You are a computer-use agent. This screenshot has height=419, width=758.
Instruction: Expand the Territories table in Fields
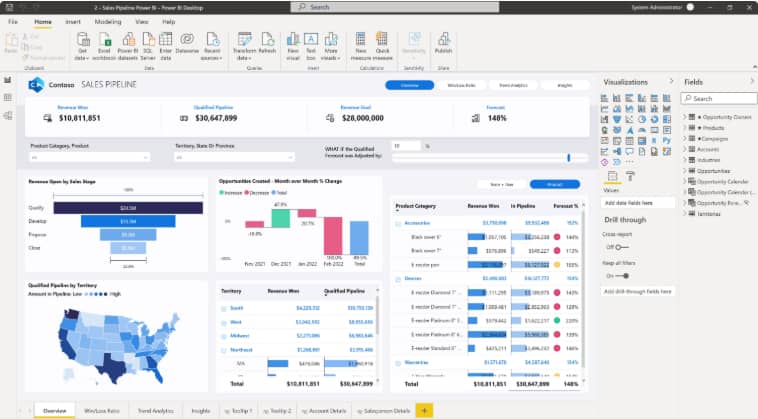point(685,214)
